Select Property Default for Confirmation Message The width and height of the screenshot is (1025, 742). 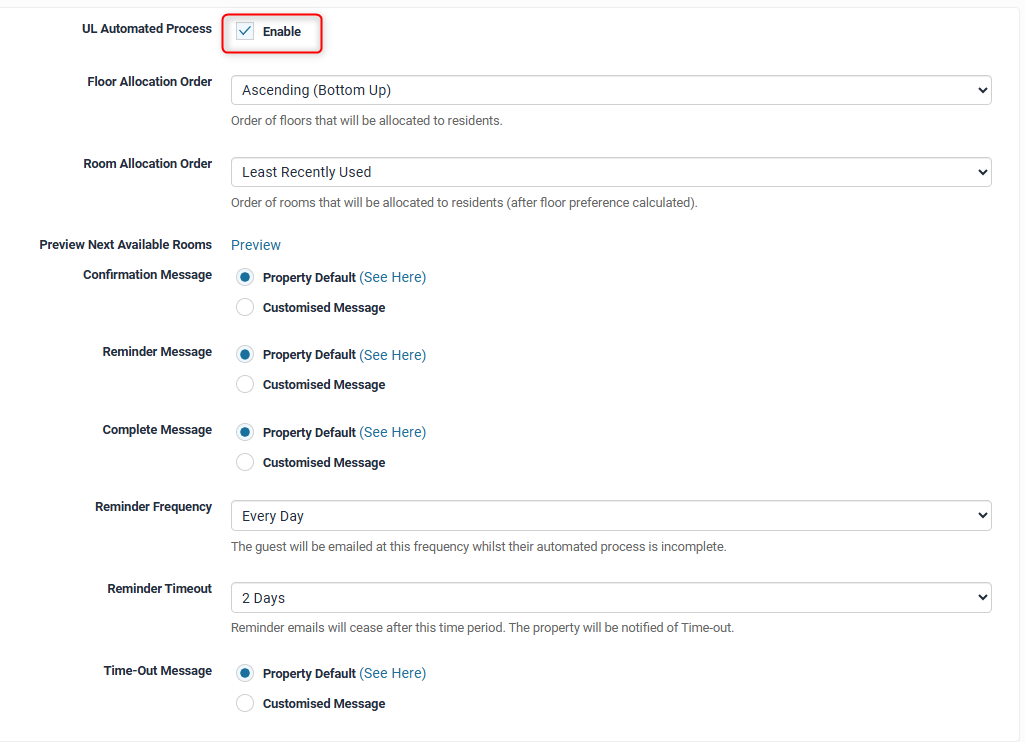[x=245, y=277]
